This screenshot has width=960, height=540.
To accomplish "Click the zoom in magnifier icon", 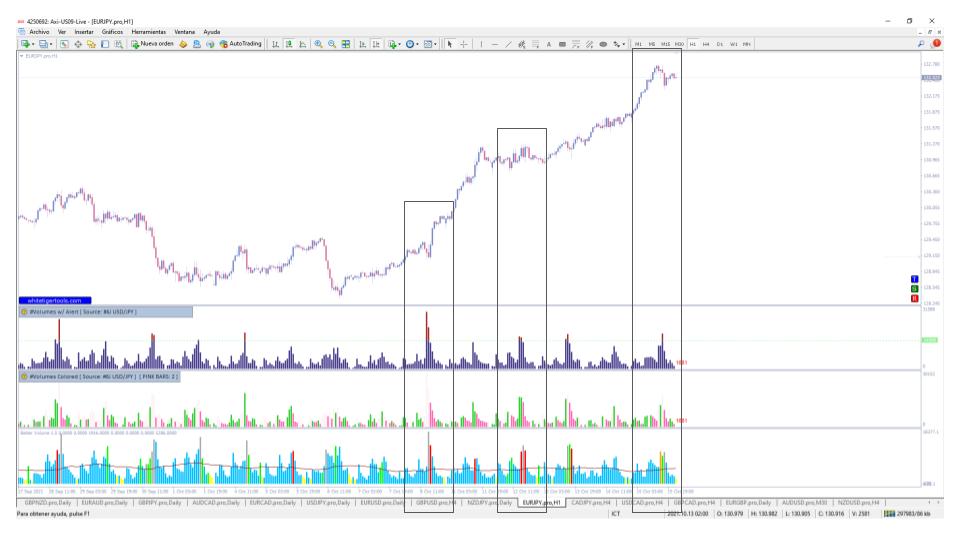I will (x=318, y=44).
